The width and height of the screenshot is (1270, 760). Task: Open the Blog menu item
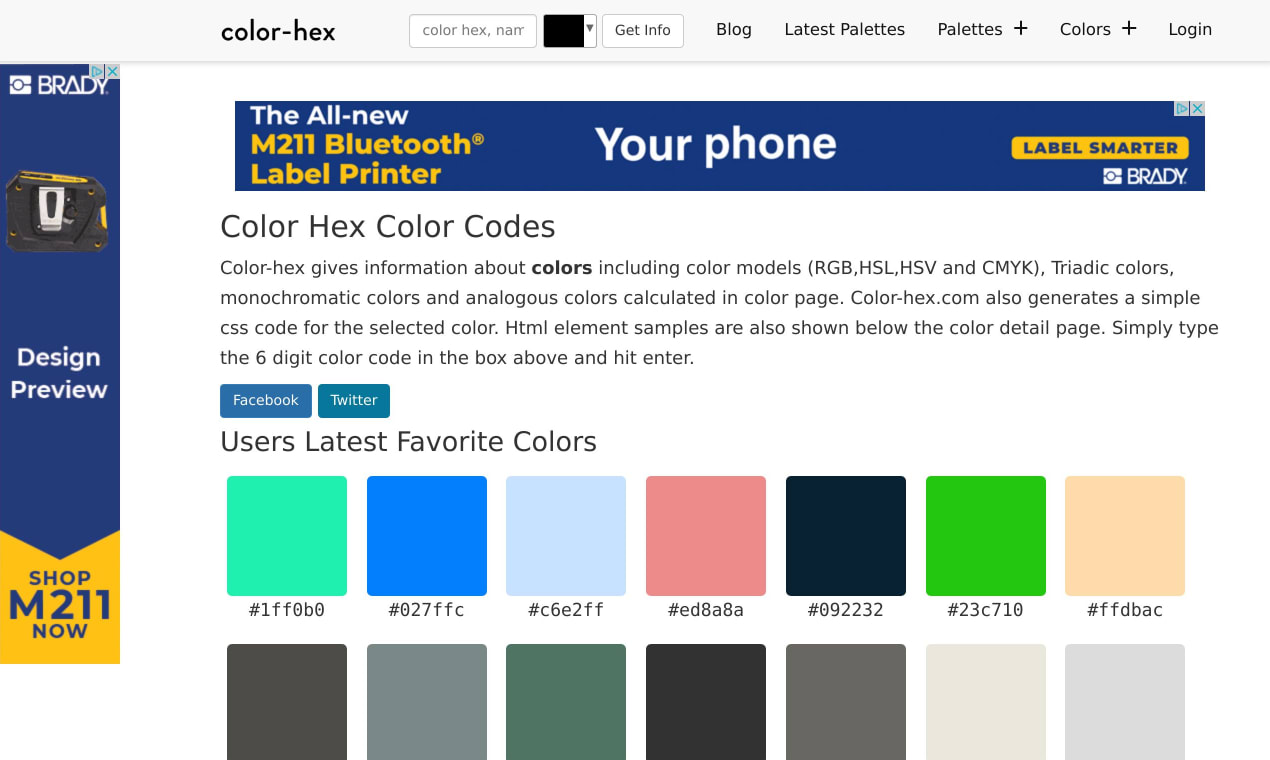pyautogui.click(x=734, y=30)
